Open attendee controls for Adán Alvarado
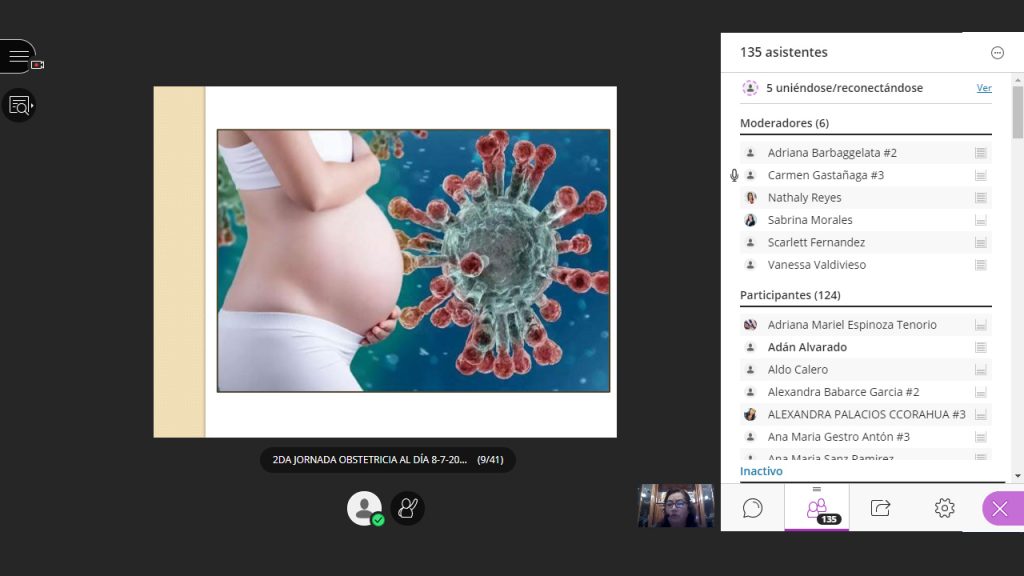 (x=980, y=347)
